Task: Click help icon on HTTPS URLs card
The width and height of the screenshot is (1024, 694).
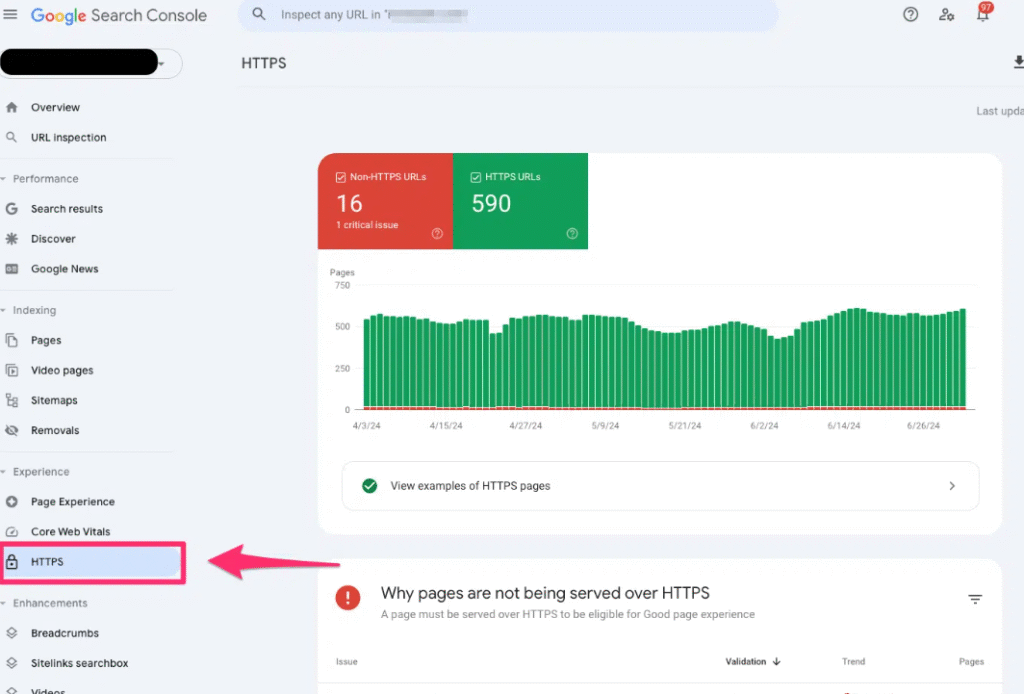Action: coord(572,234)
